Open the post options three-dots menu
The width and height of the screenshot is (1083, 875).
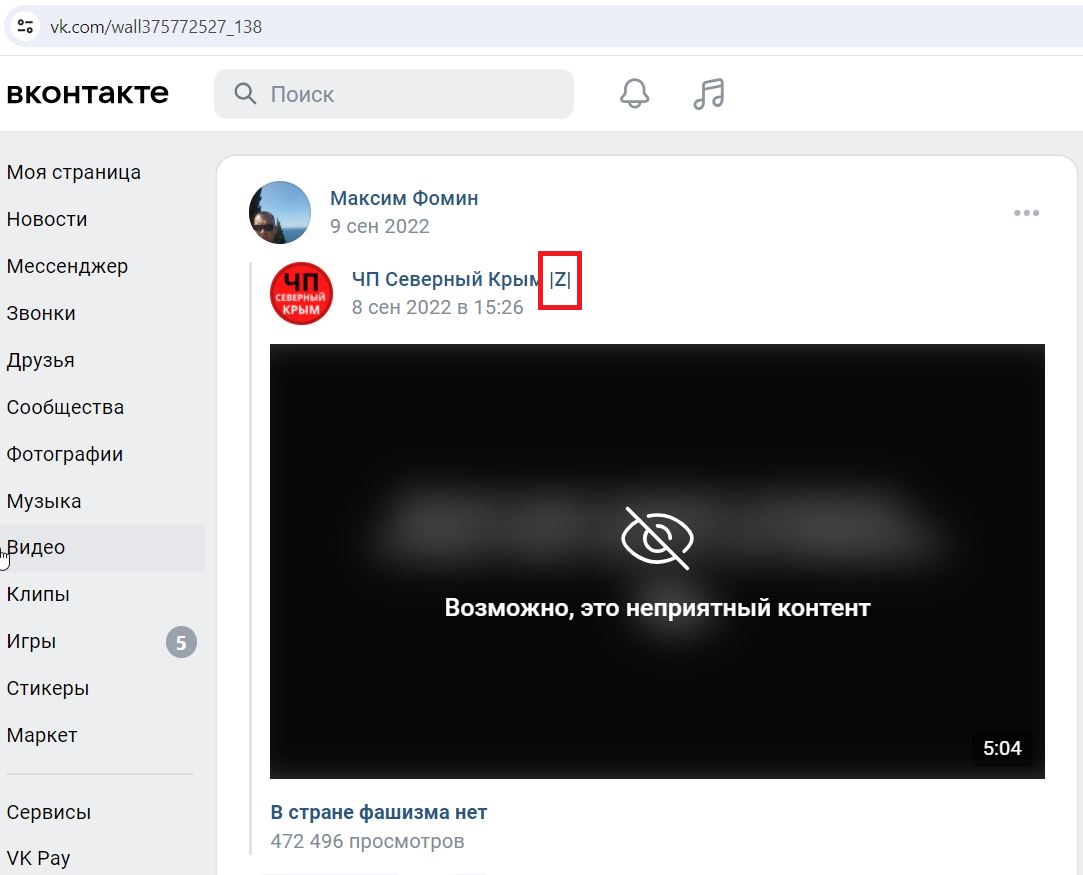tap(1026, 213)
